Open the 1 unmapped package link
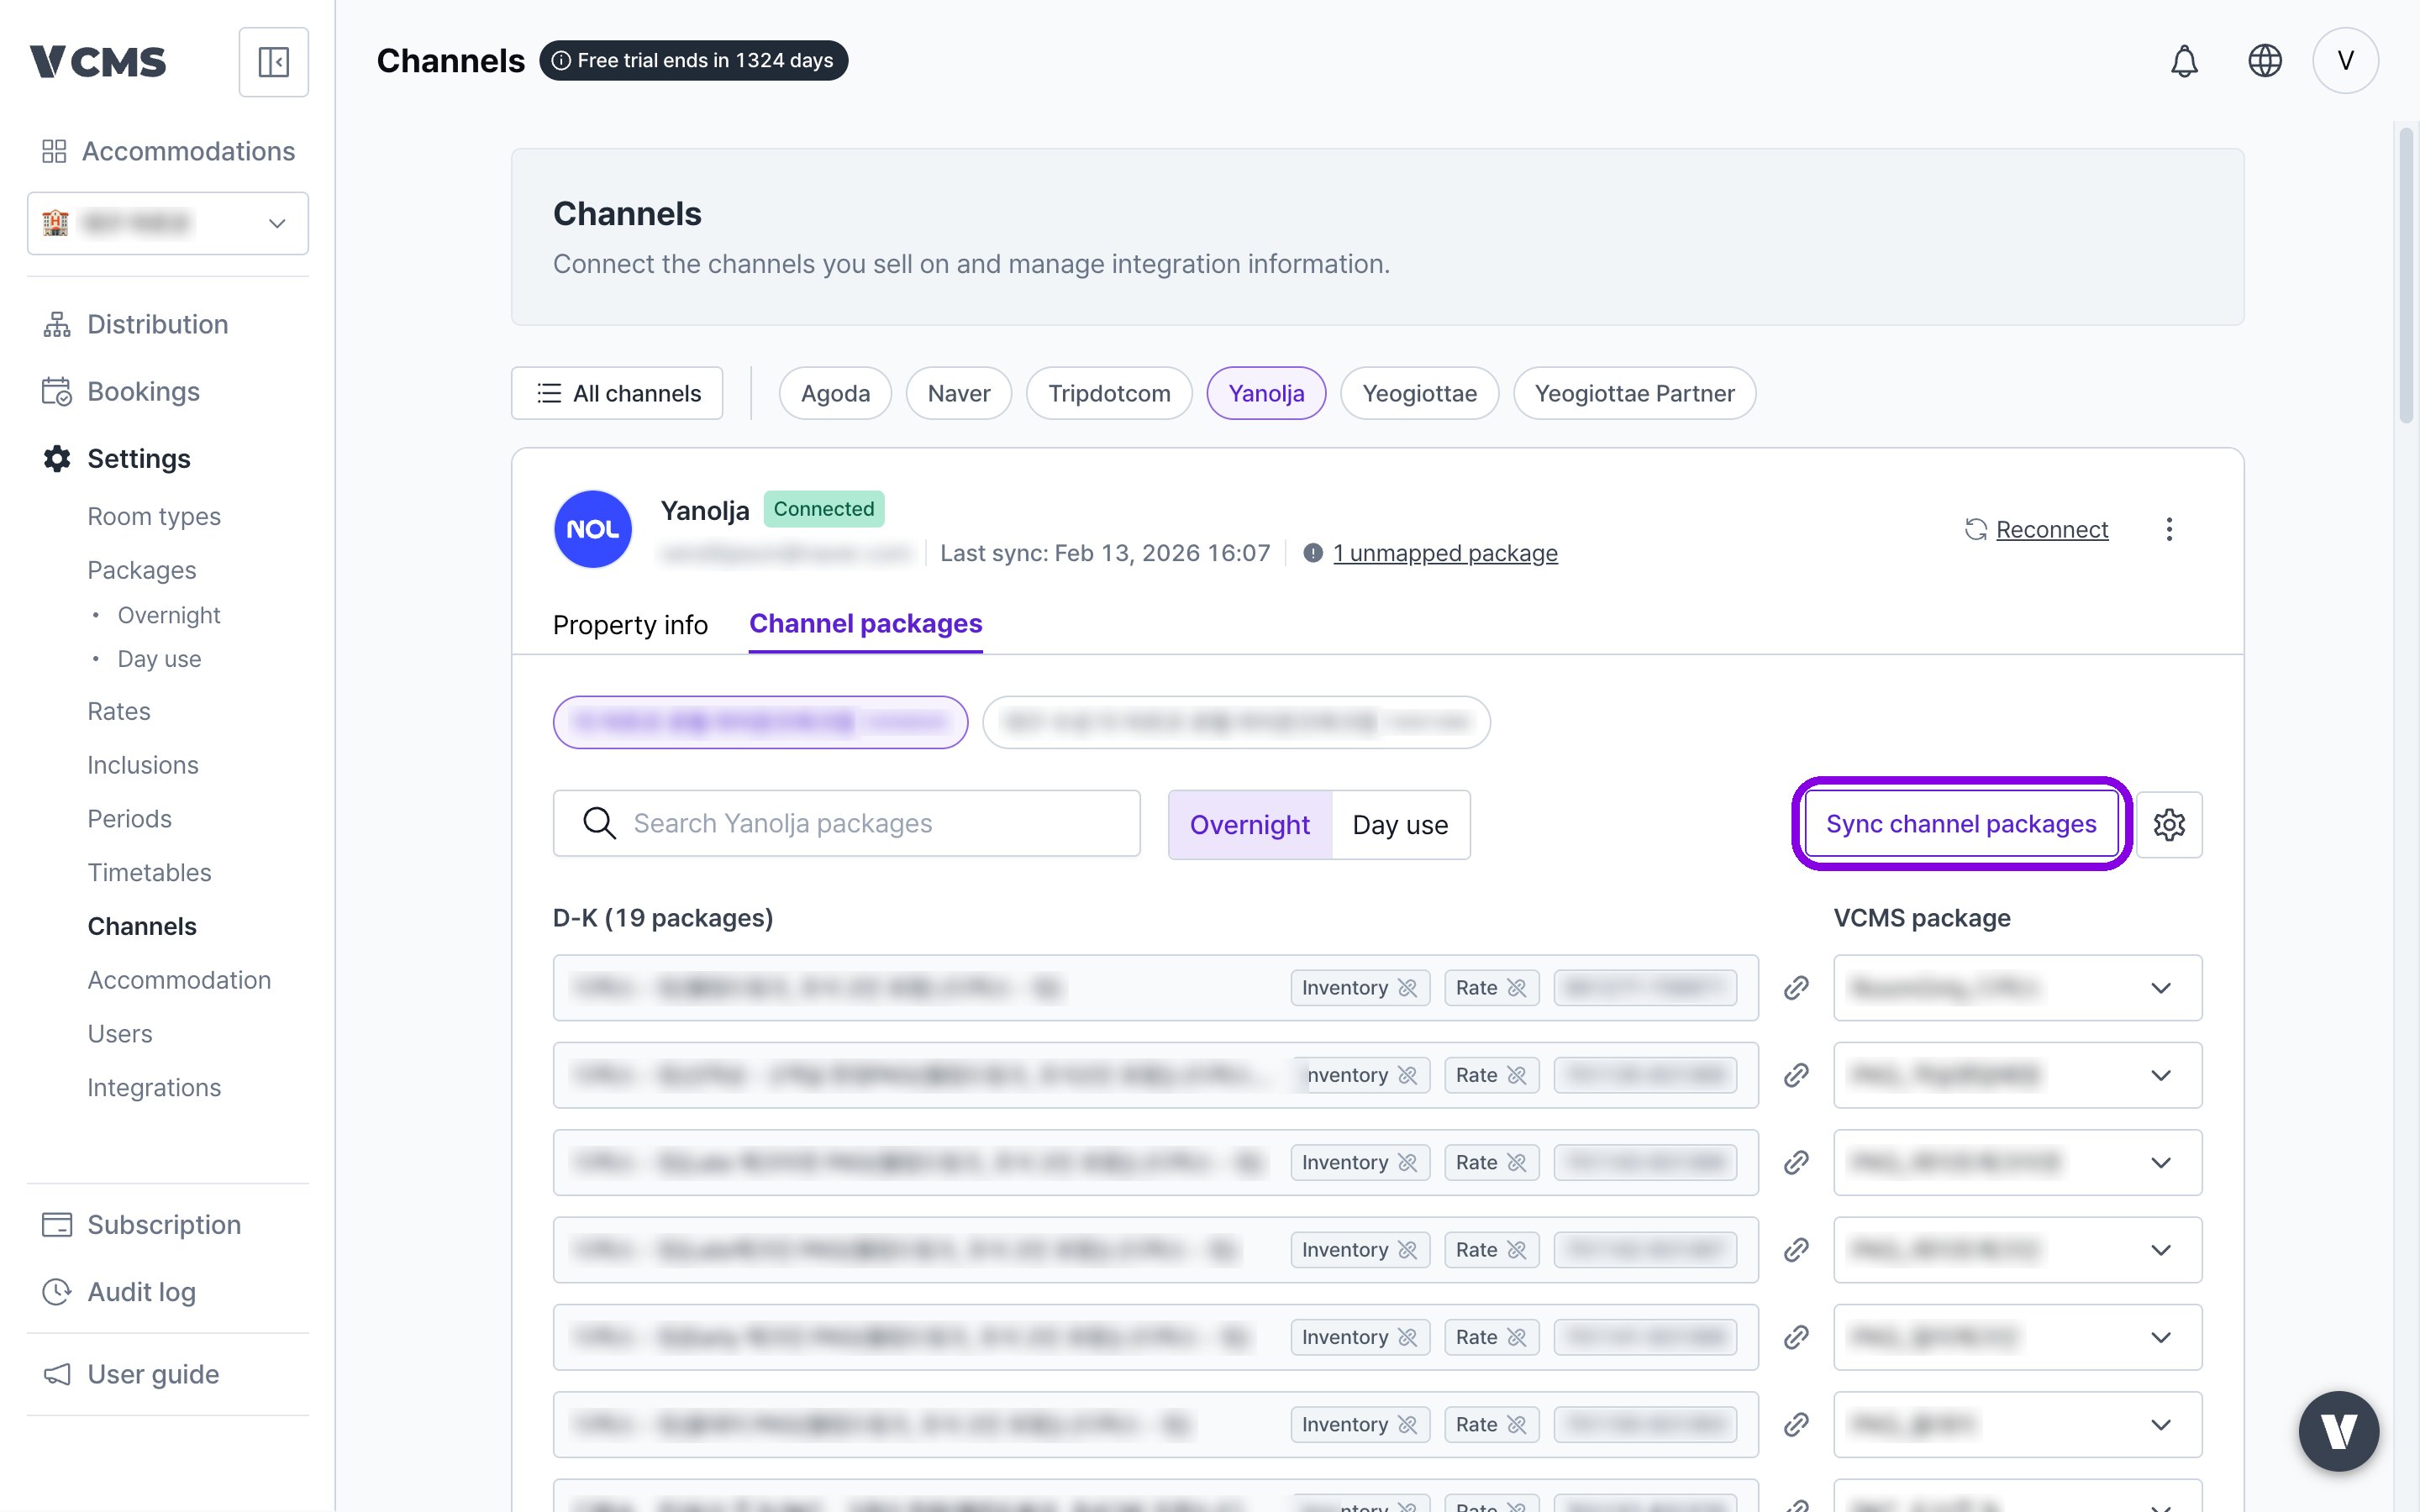The image size is (2420, 1512). (x=1445, y=553)
